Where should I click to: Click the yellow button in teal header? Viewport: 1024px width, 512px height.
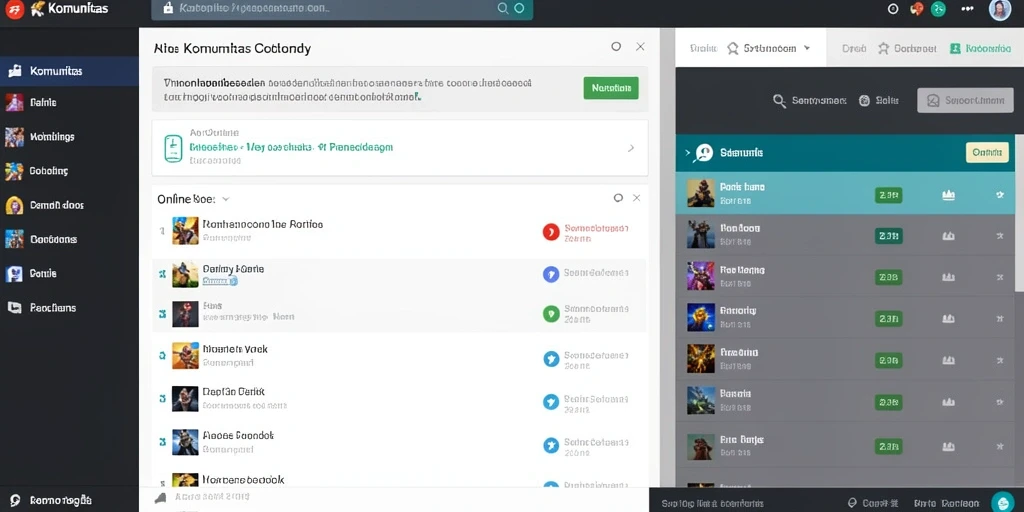(987, 152)
